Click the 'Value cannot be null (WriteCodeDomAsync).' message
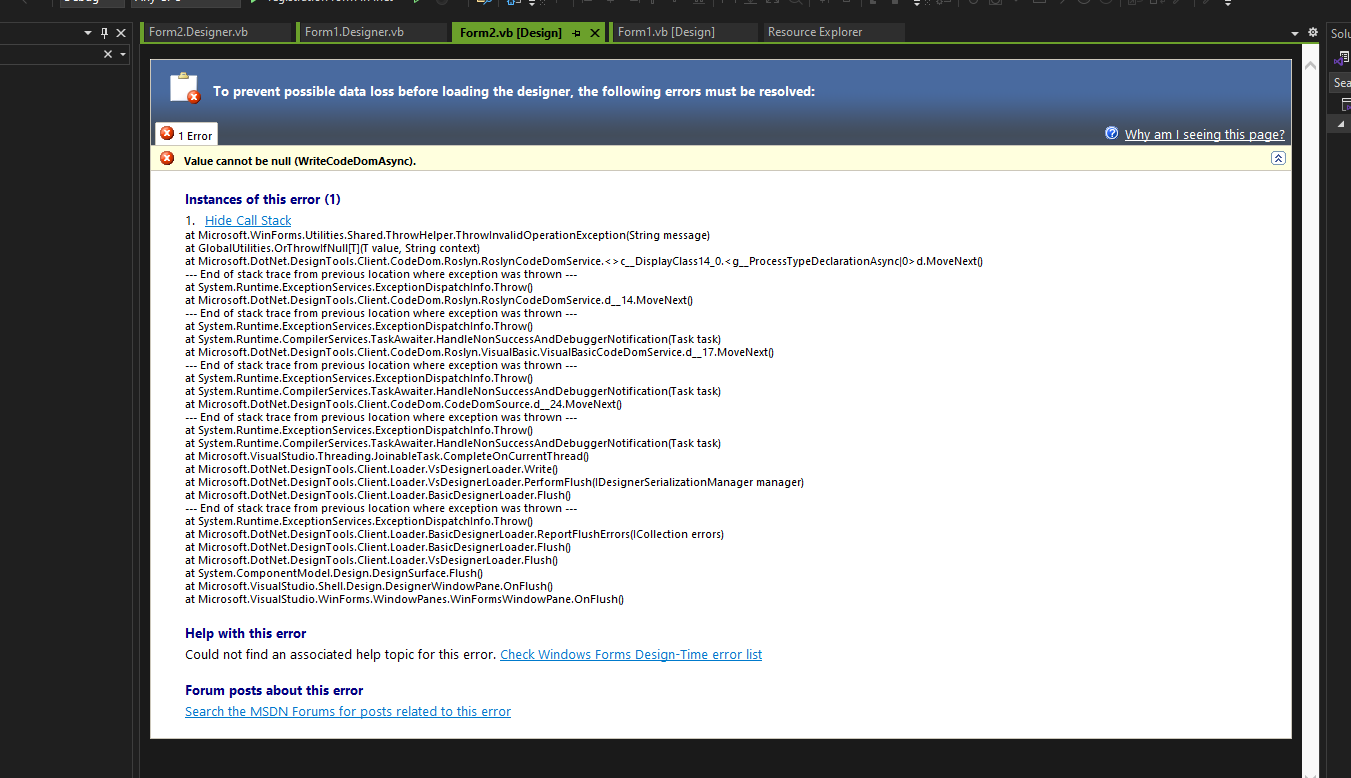1351x778 pixels. point(300,161)
